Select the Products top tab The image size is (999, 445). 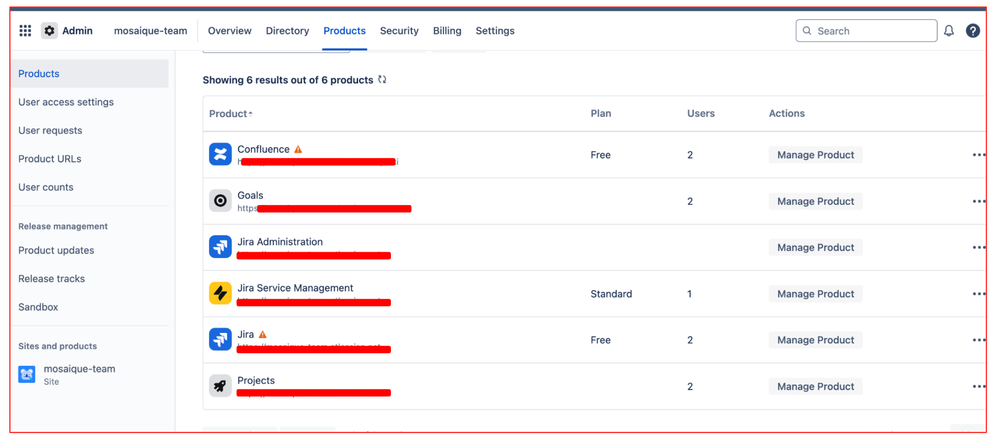click(x=345, y=31)
